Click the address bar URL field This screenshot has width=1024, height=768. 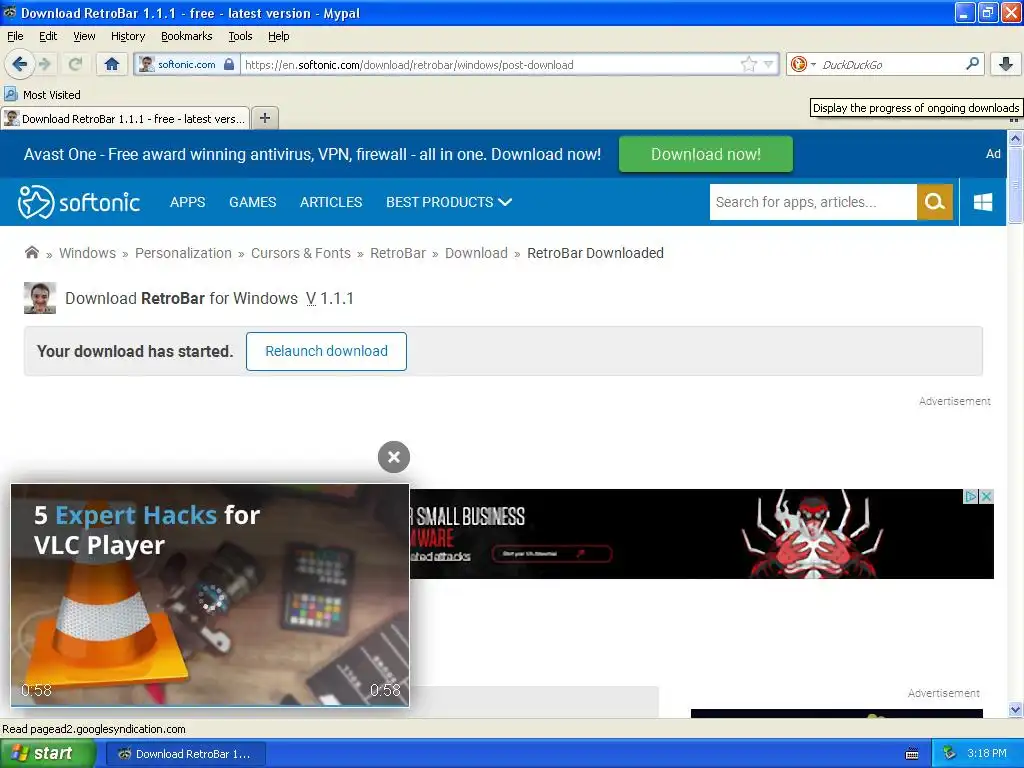[x=490, y=65]
